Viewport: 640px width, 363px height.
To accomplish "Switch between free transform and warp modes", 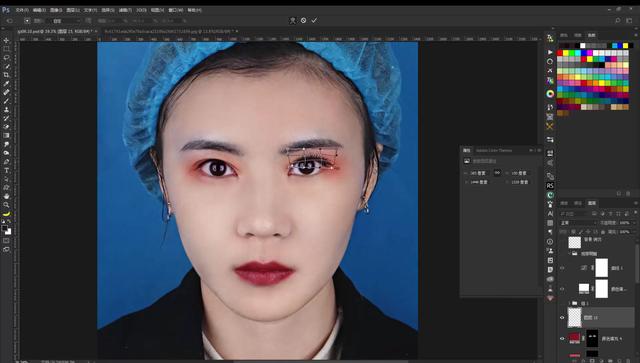I will [x=293, y=20].
